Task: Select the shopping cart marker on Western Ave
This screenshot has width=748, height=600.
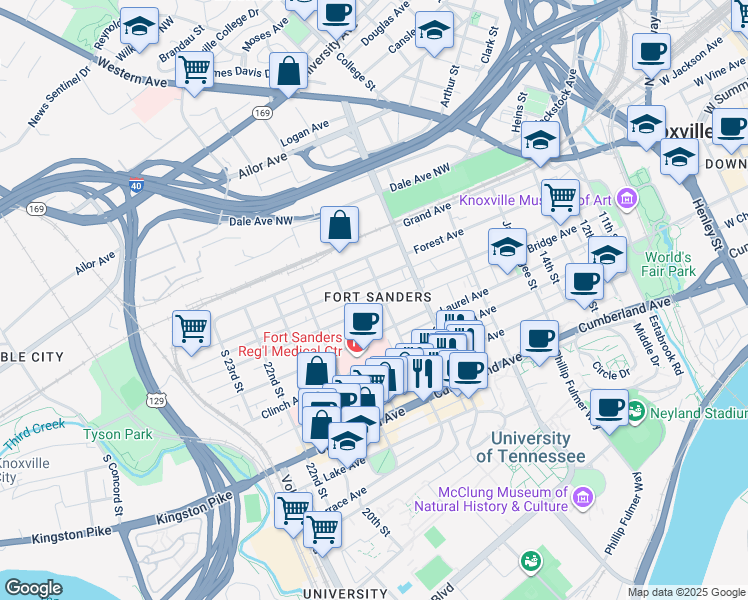Action: point(194,72)
